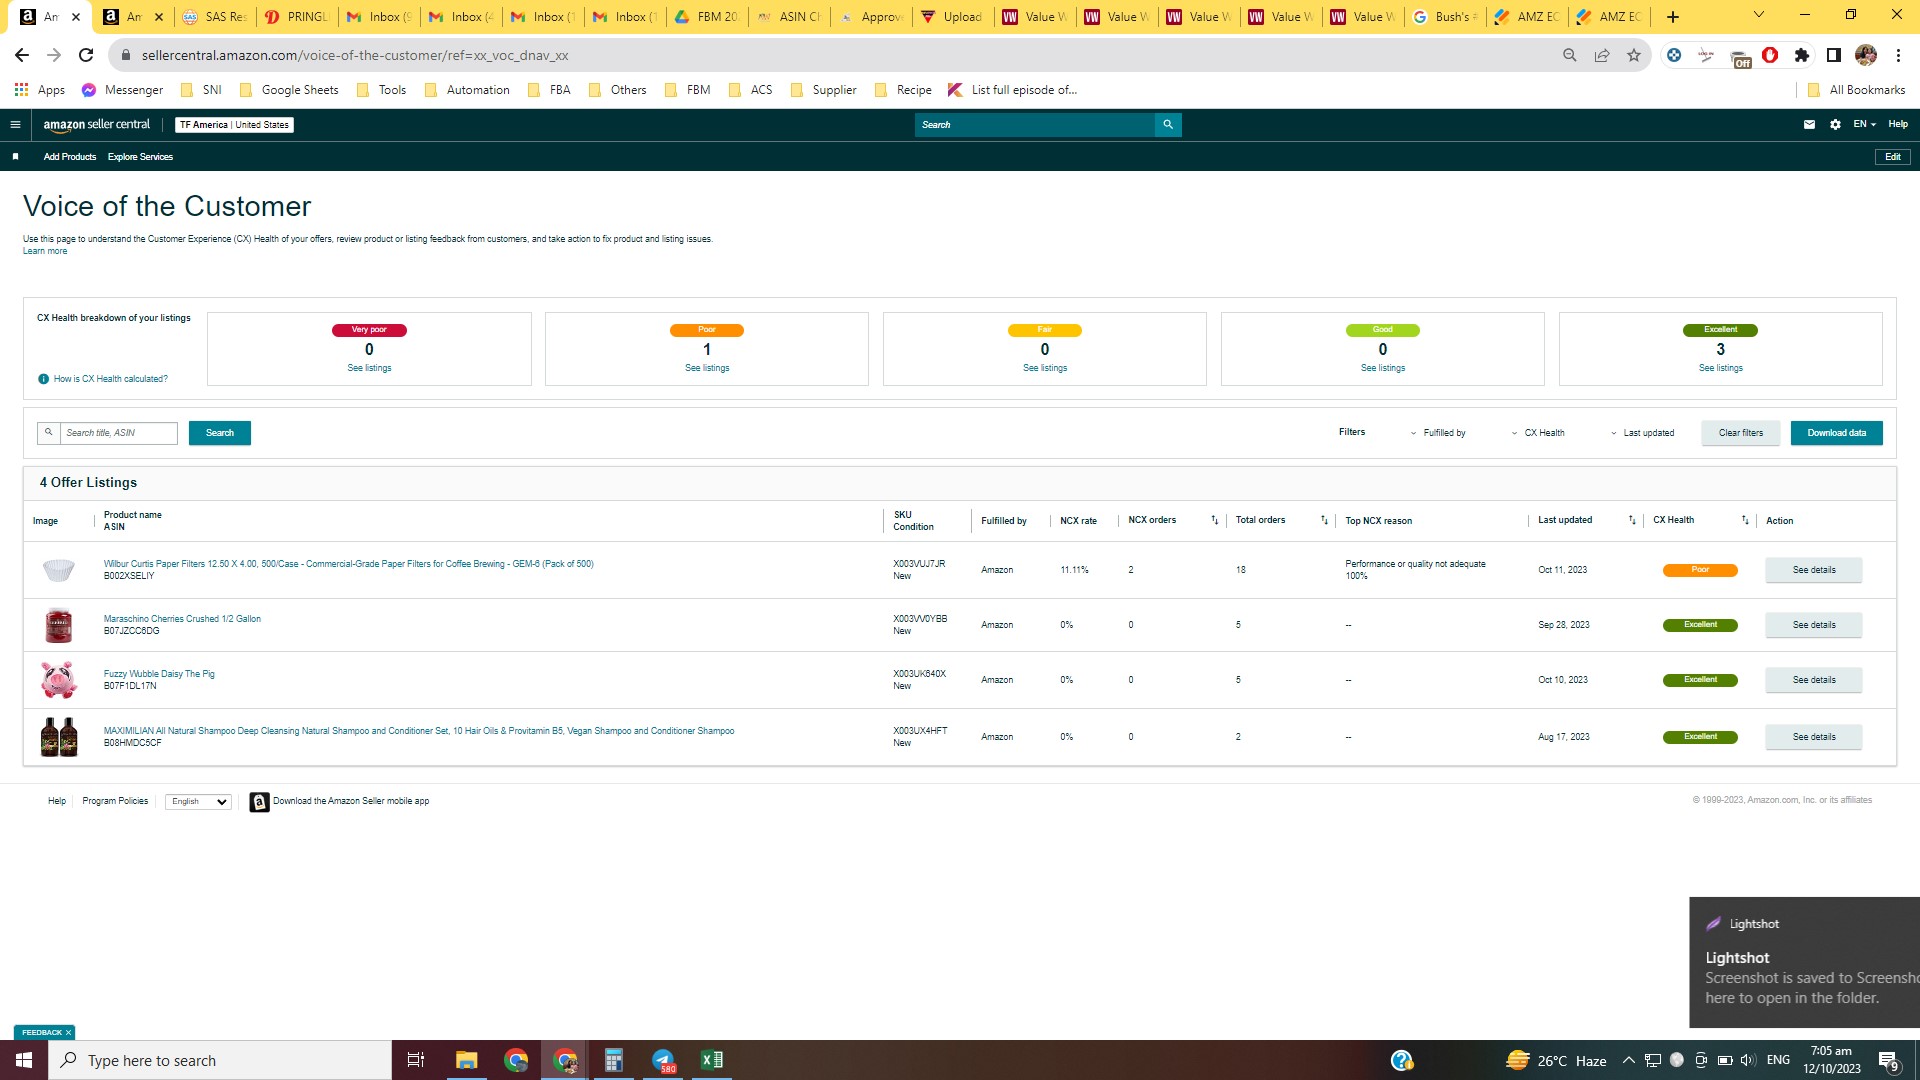This screenshot has height=1080, width=1920.
Task: Click the browser zoom magnifier icon in address bar
Action: click(x=1570, y=55)
